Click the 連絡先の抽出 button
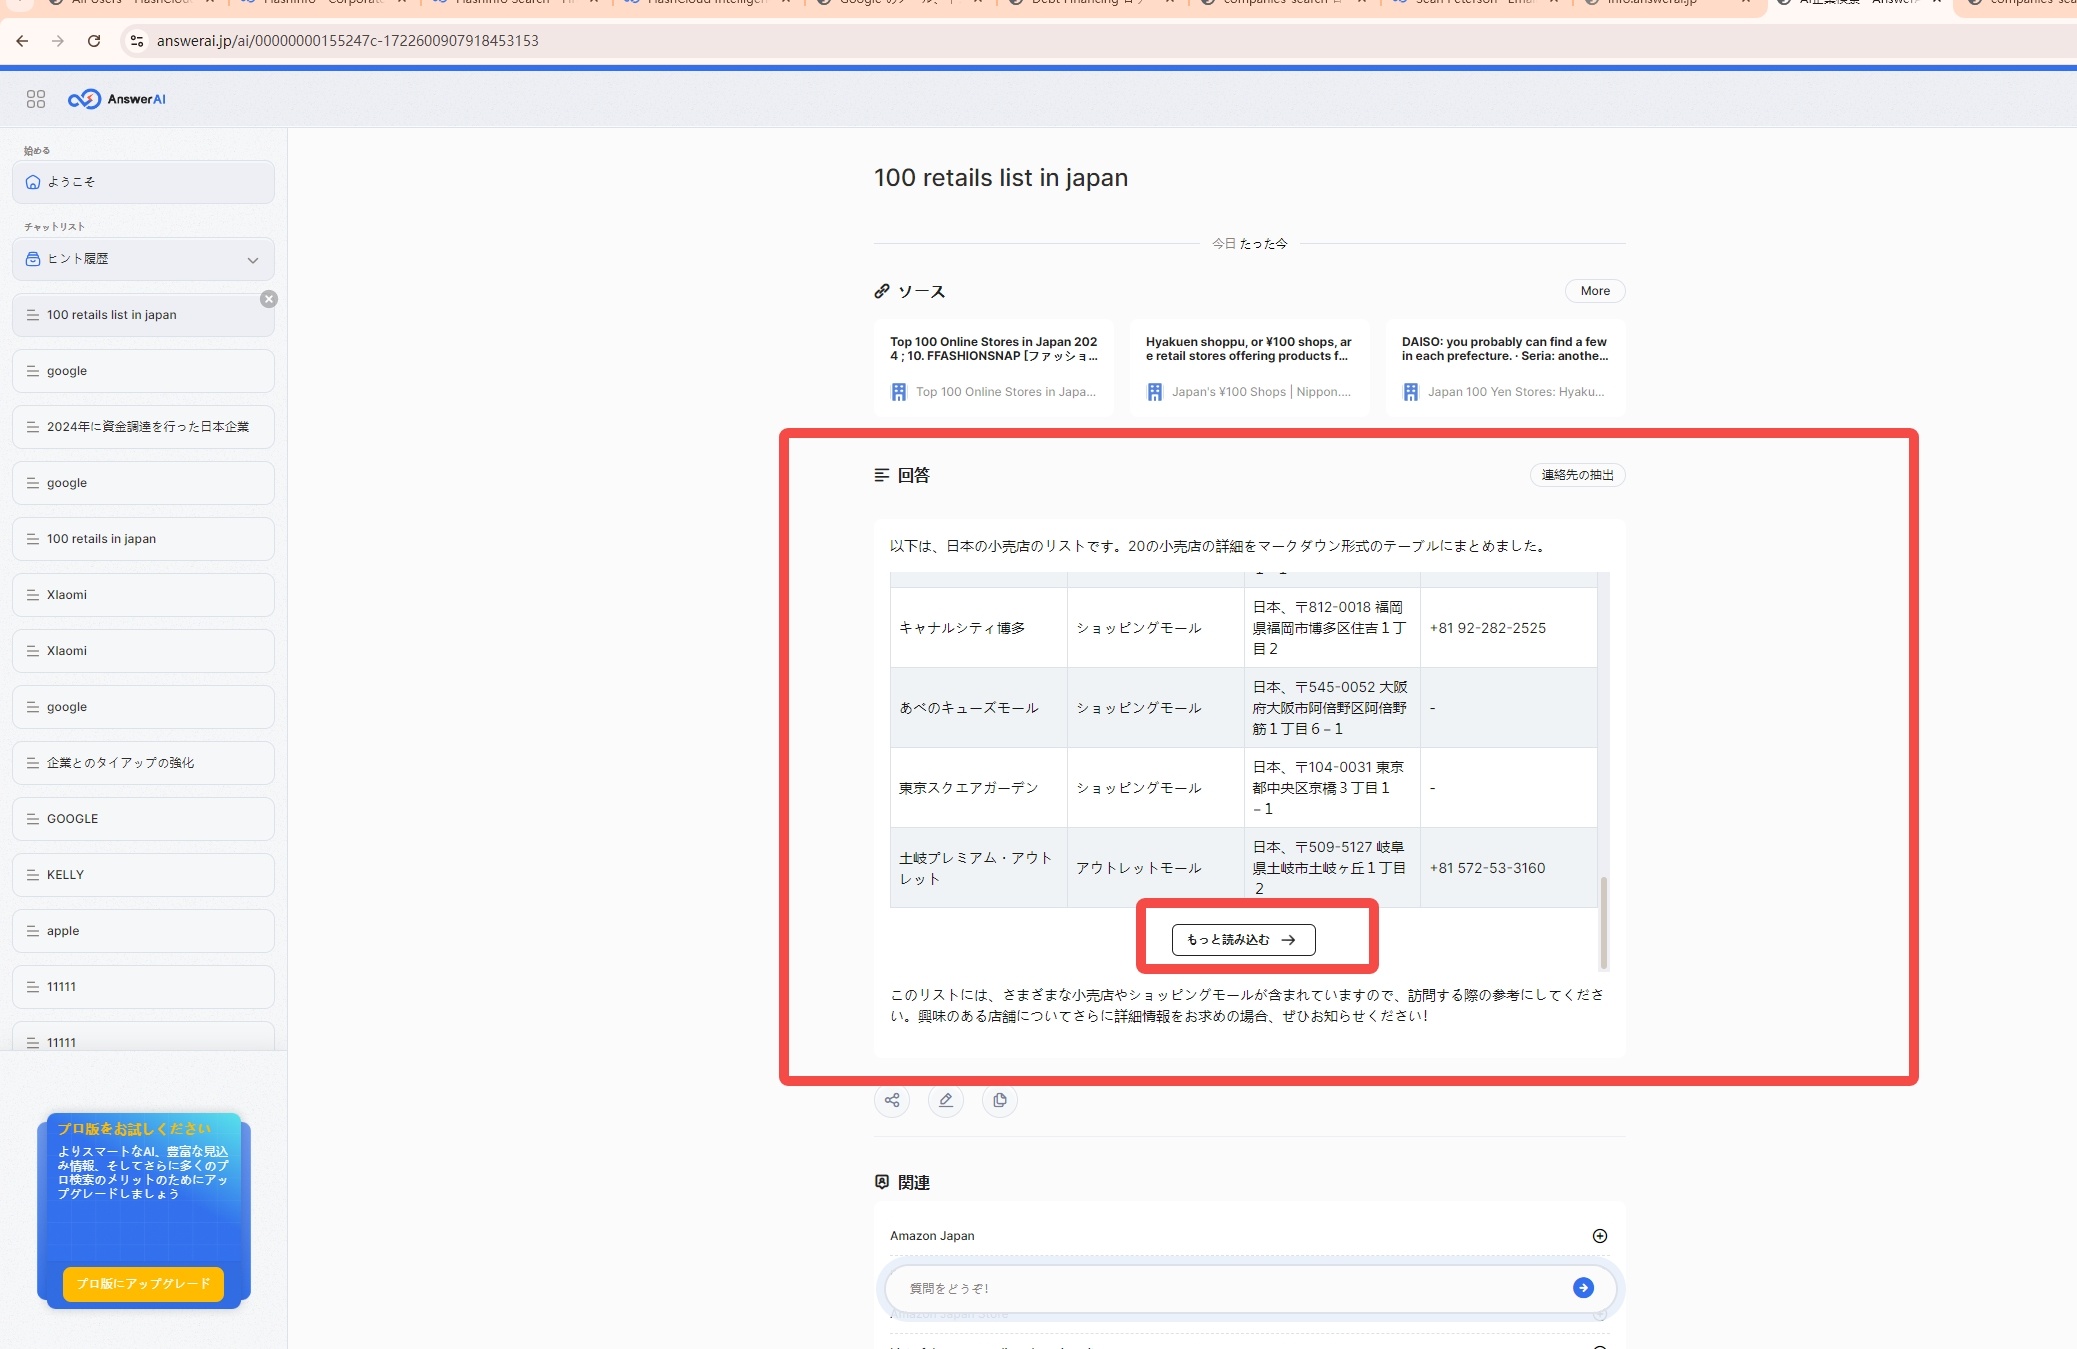 (1577, 475)
